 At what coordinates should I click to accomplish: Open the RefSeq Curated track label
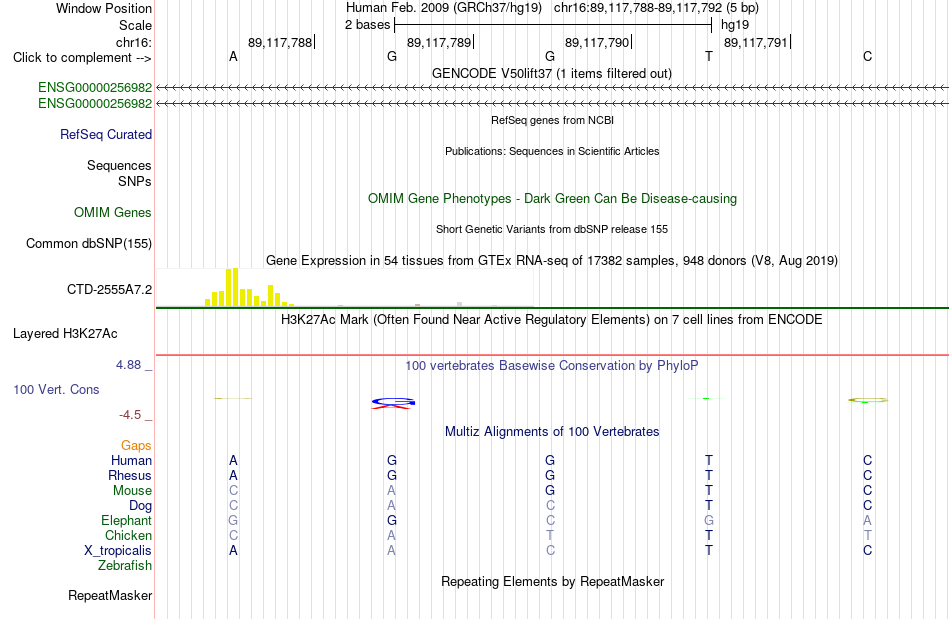pos(105,134)
